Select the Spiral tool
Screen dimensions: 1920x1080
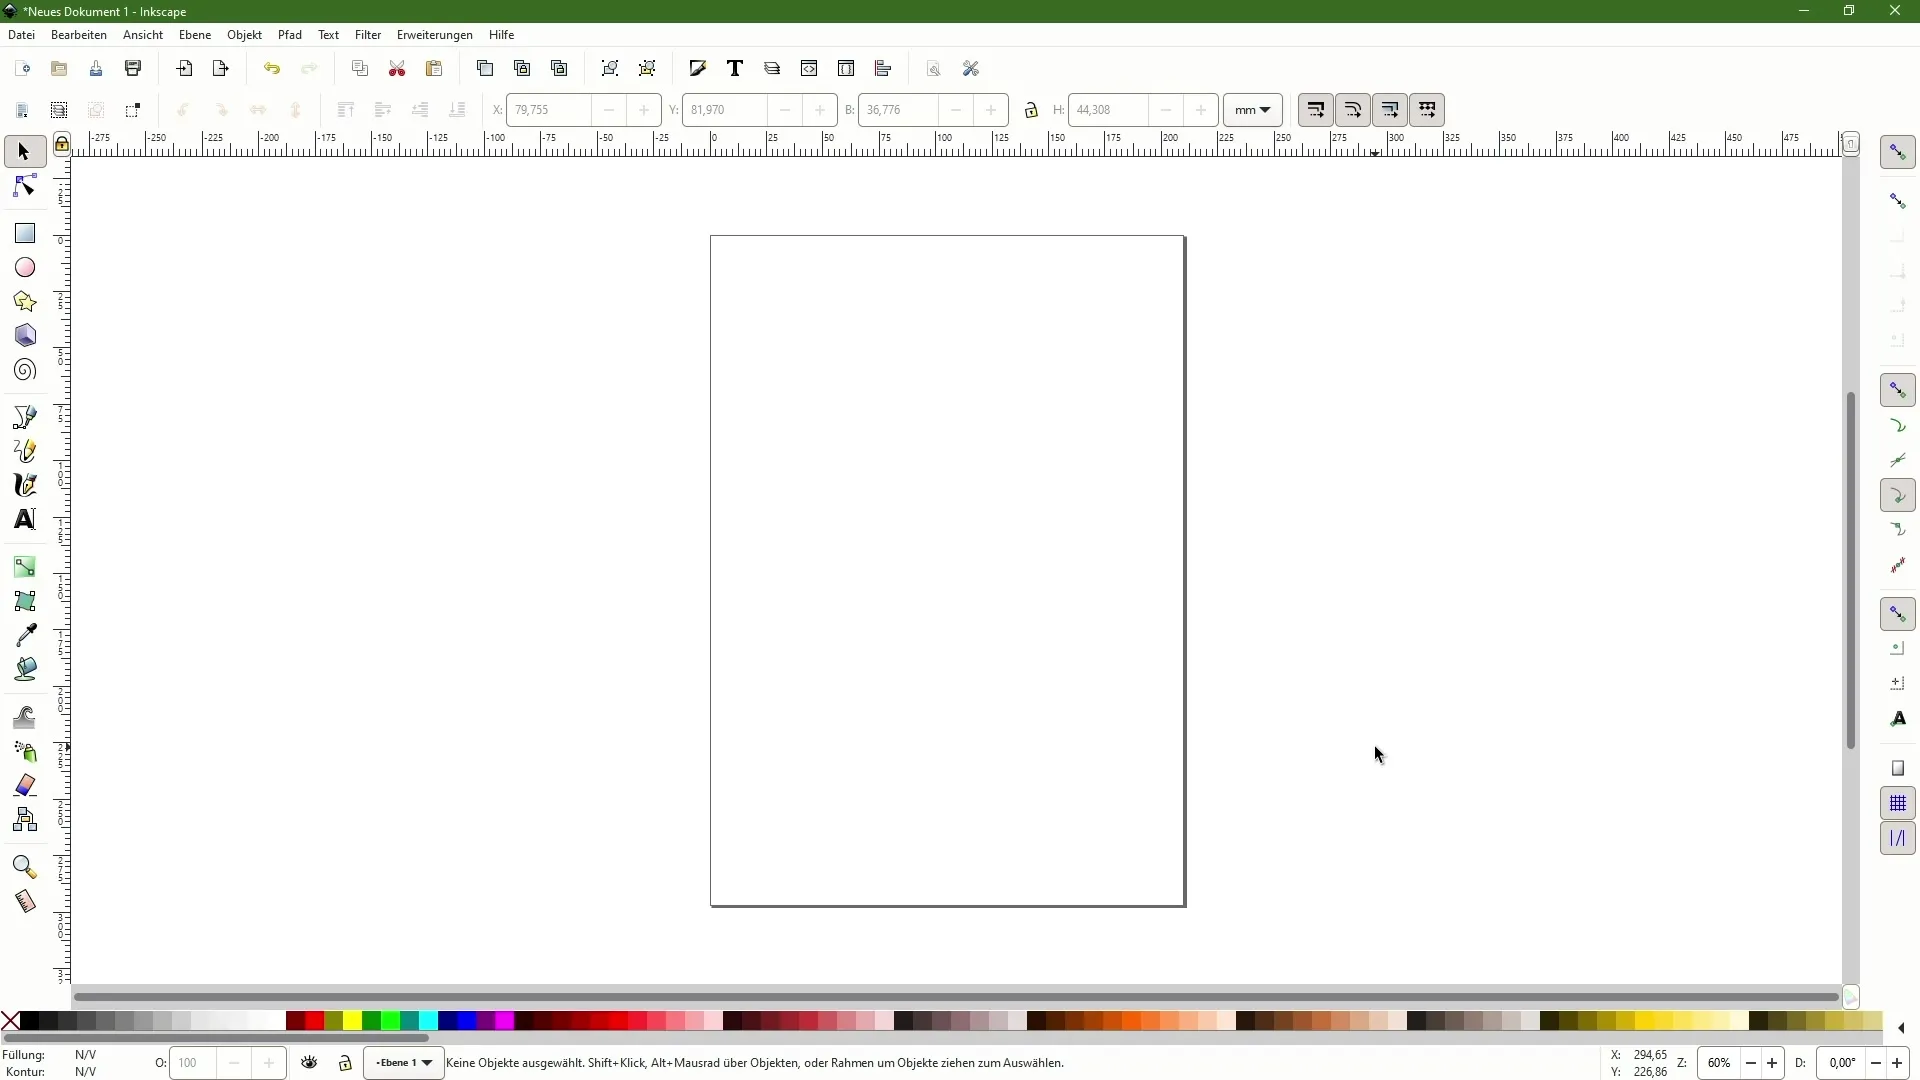24,370
